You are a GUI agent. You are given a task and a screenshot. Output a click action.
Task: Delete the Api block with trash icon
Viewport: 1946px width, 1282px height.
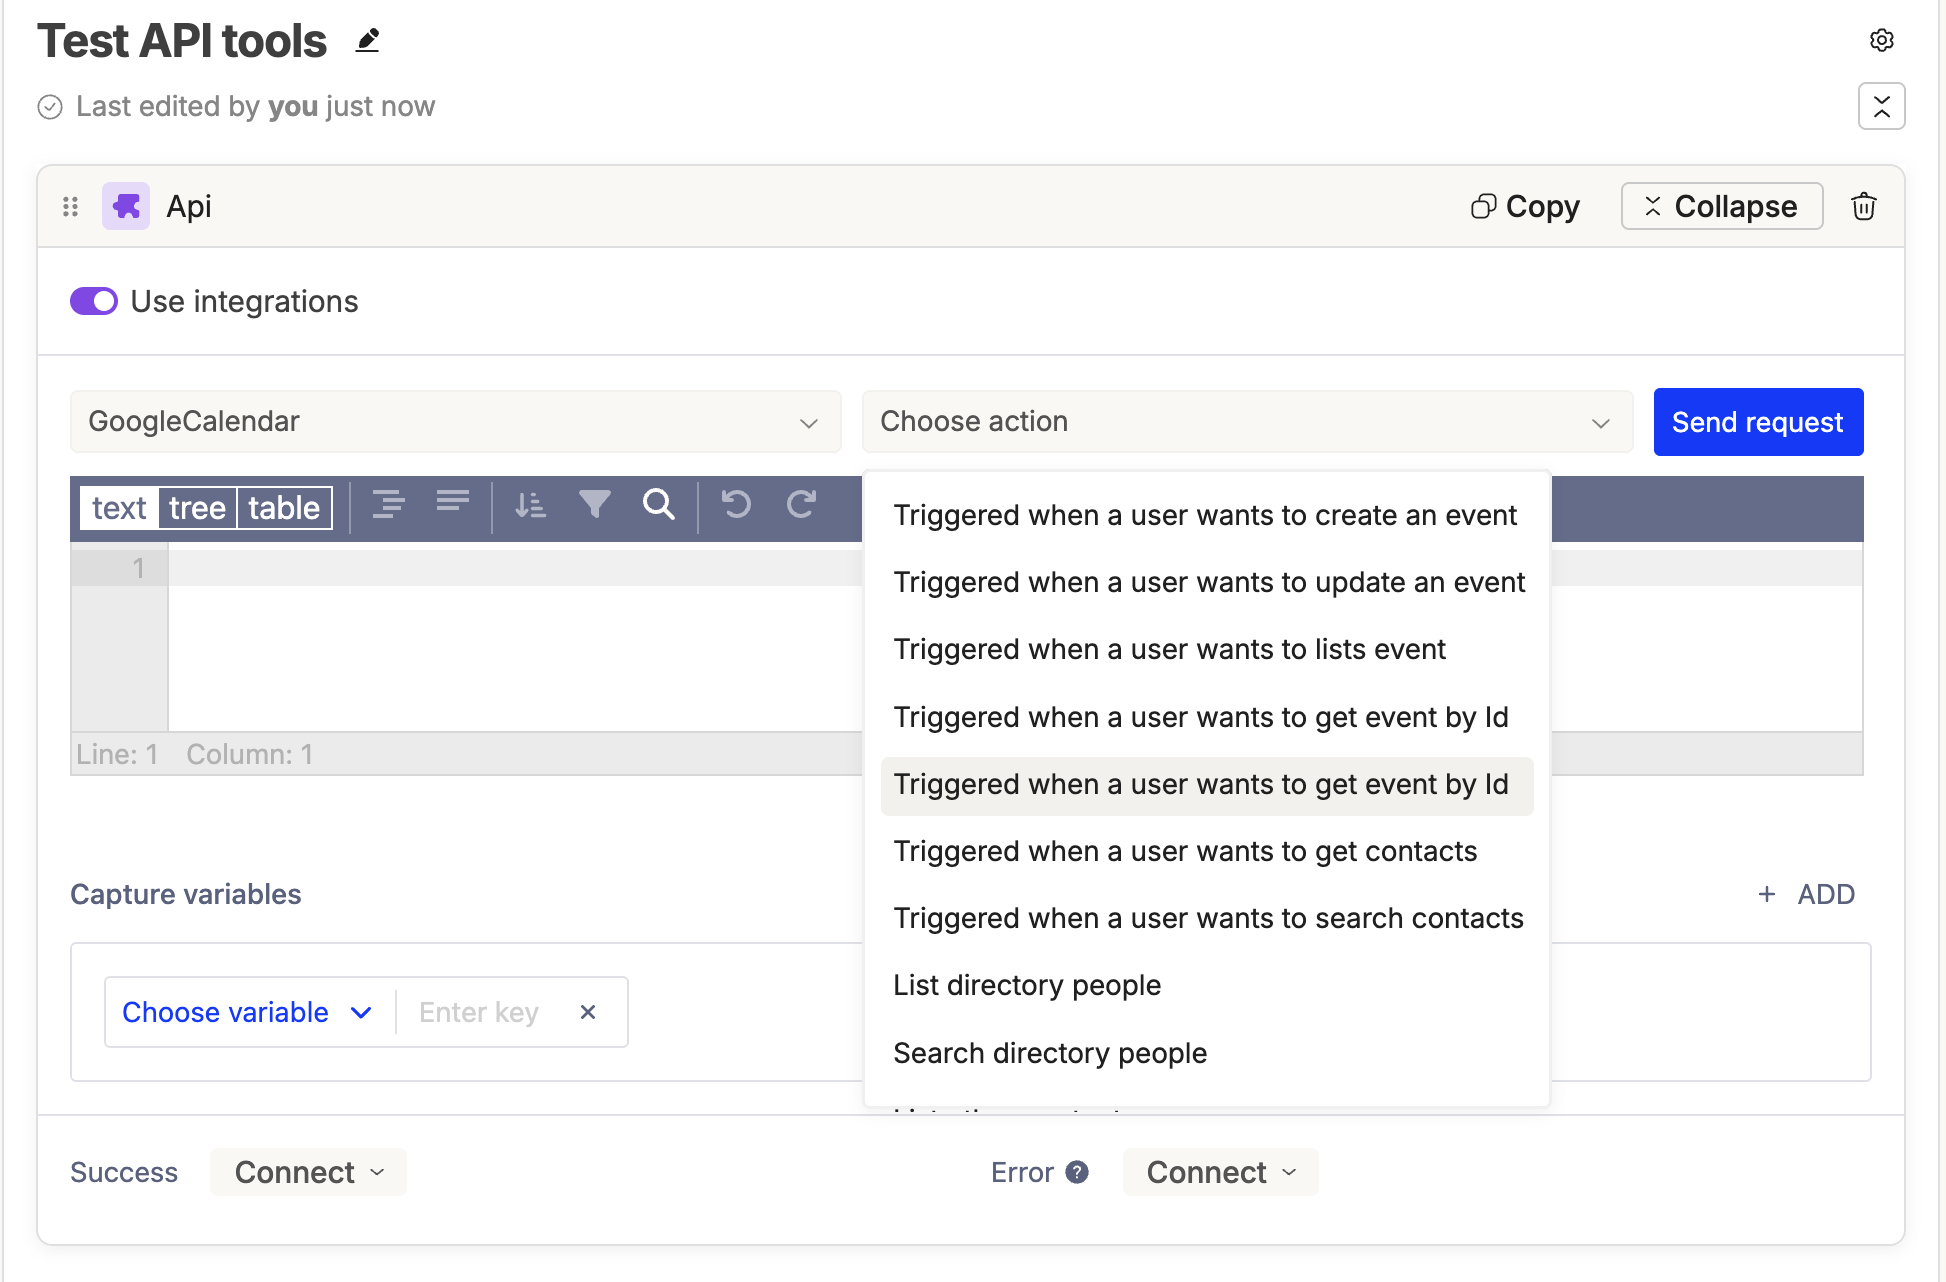coord(1863,206)
